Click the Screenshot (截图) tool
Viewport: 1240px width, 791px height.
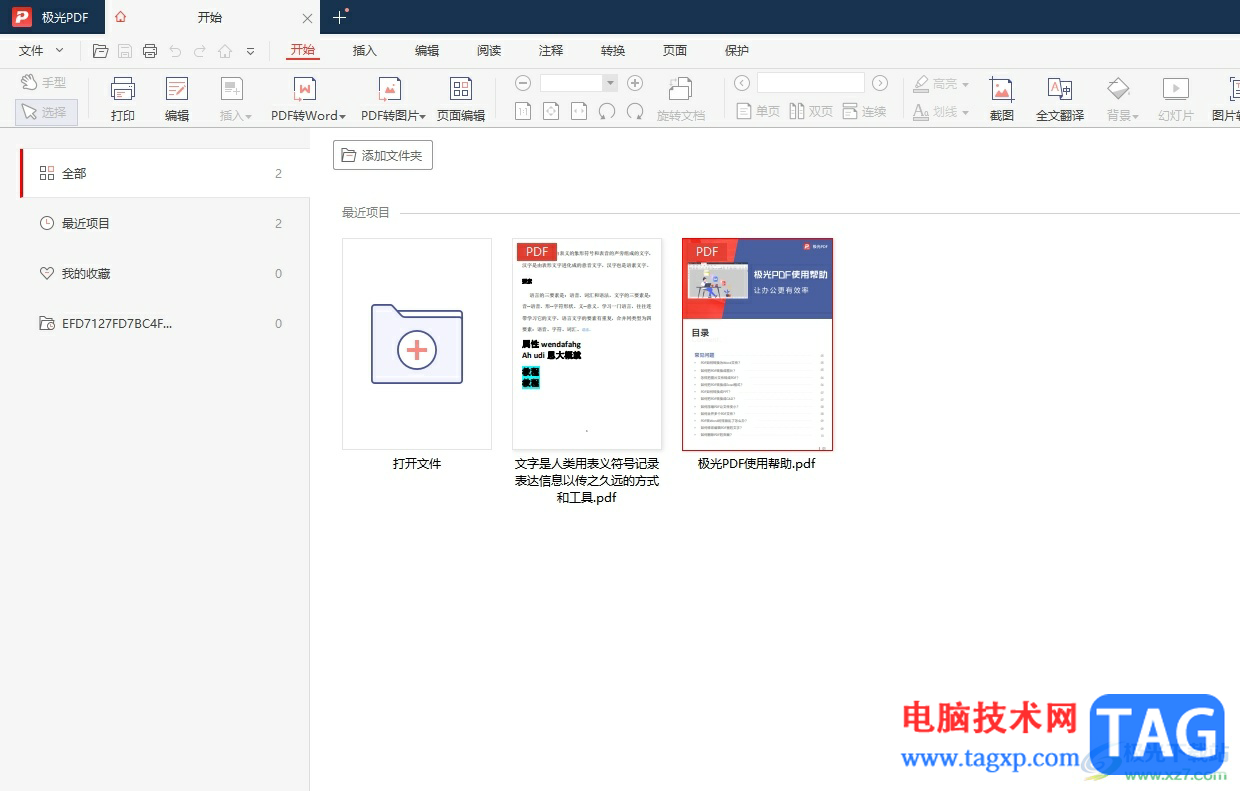tap(1002, 99)
